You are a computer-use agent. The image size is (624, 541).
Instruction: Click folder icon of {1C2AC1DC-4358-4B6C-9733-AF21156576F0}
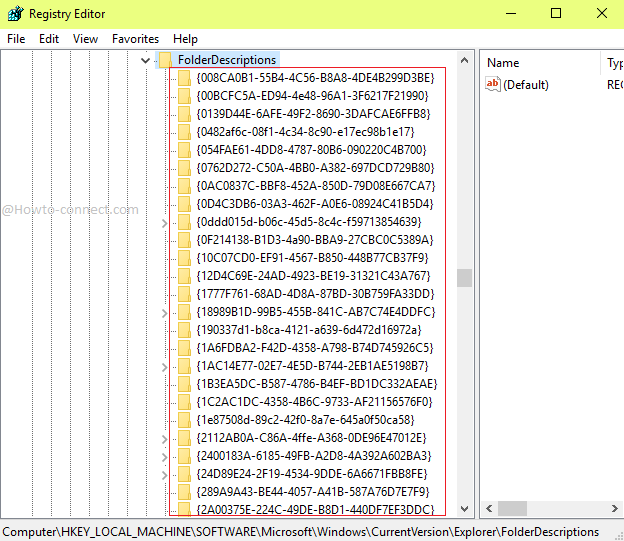(x=184, y=402)
